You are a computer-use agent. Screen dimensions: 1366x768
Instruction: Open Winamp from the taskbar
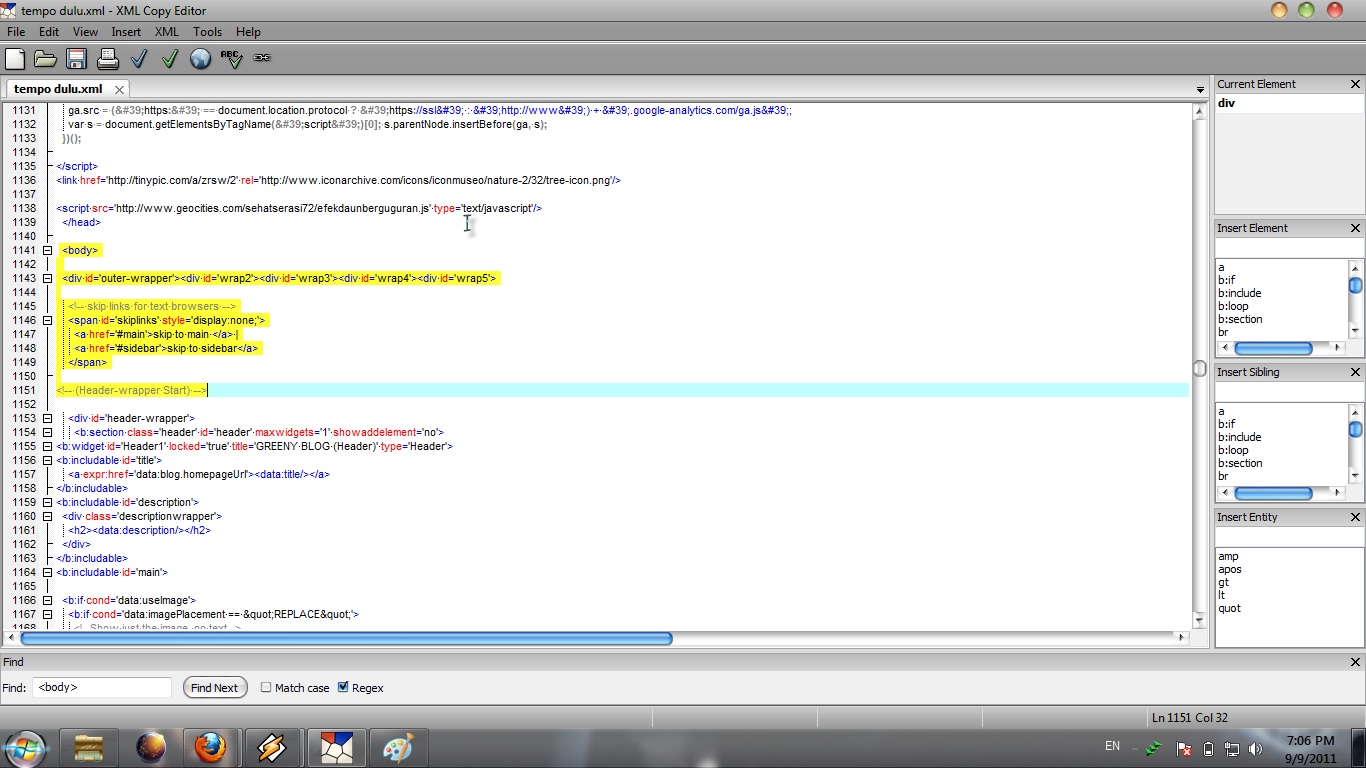point(272,748)
